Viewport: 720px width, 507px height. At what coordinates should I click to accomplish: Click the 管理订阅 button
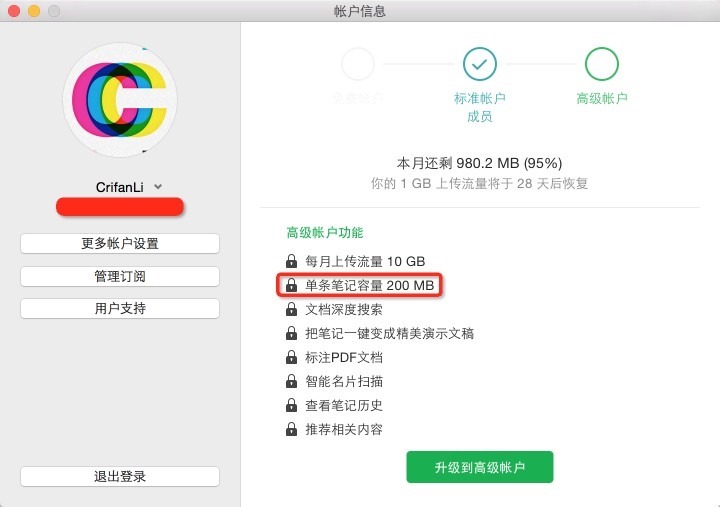tap(120, 276)
